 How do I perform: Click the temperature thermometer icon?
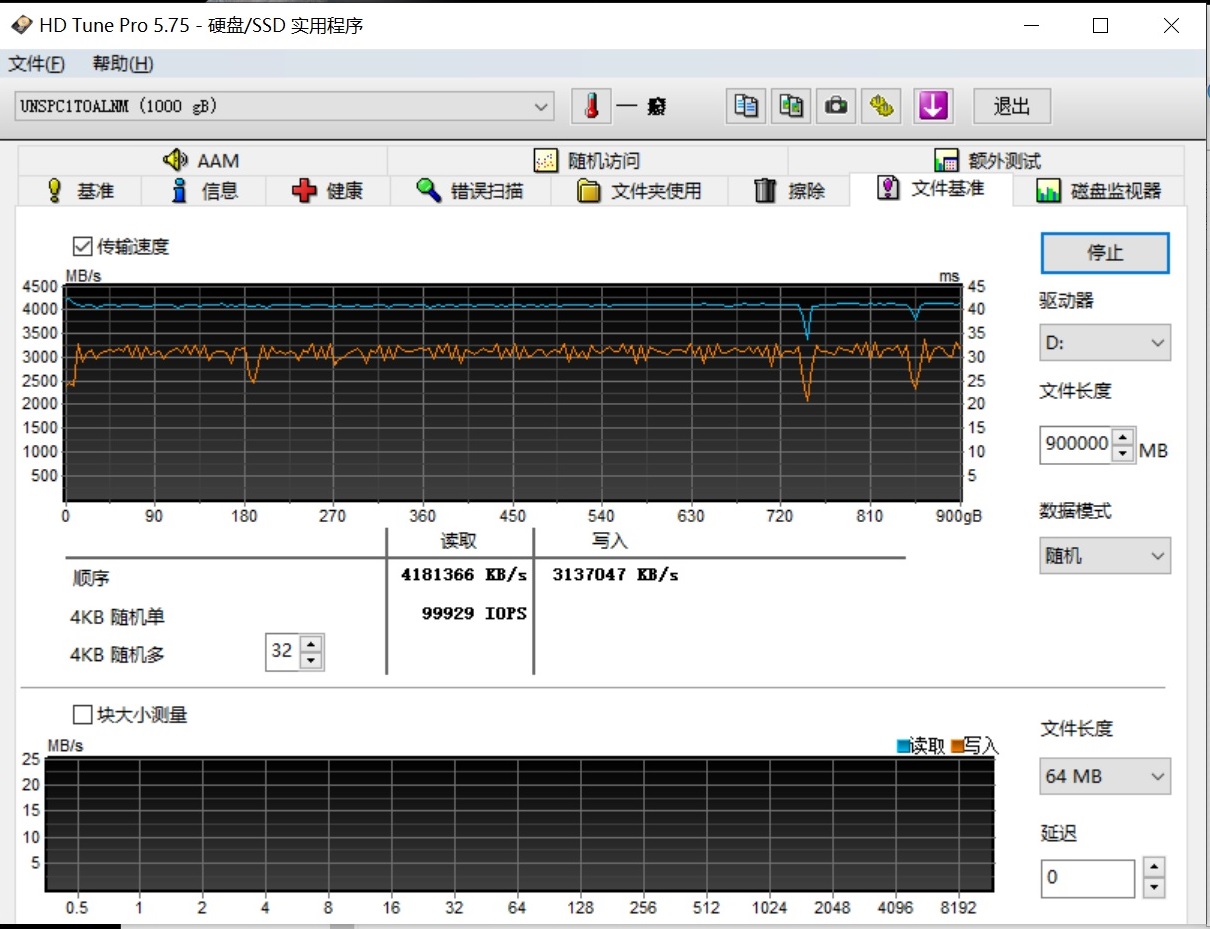[591, 106]
